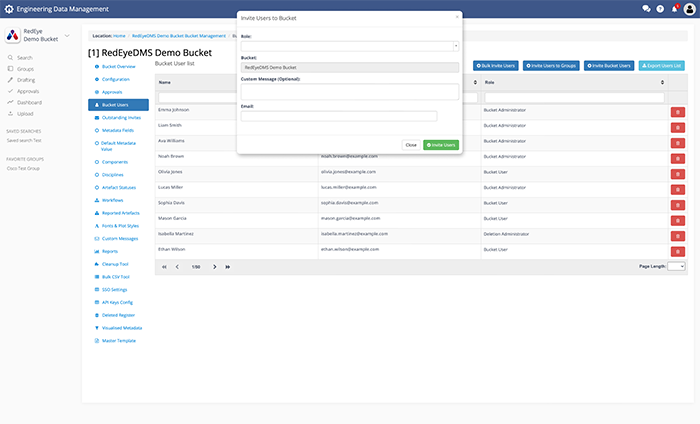Open the chat messages icon in header
The image size is (700, 424).
646,8
